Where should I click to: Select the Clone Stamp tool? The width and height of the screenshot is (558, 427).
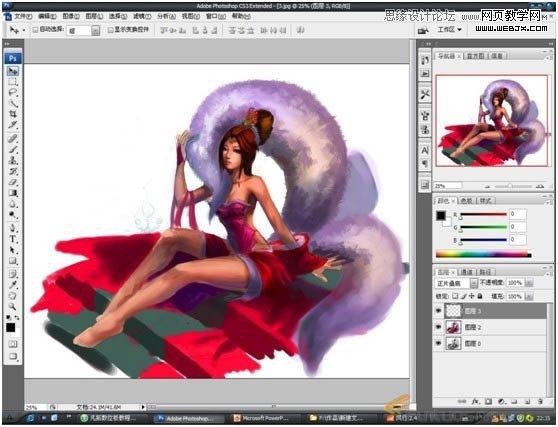click(13, 160)
